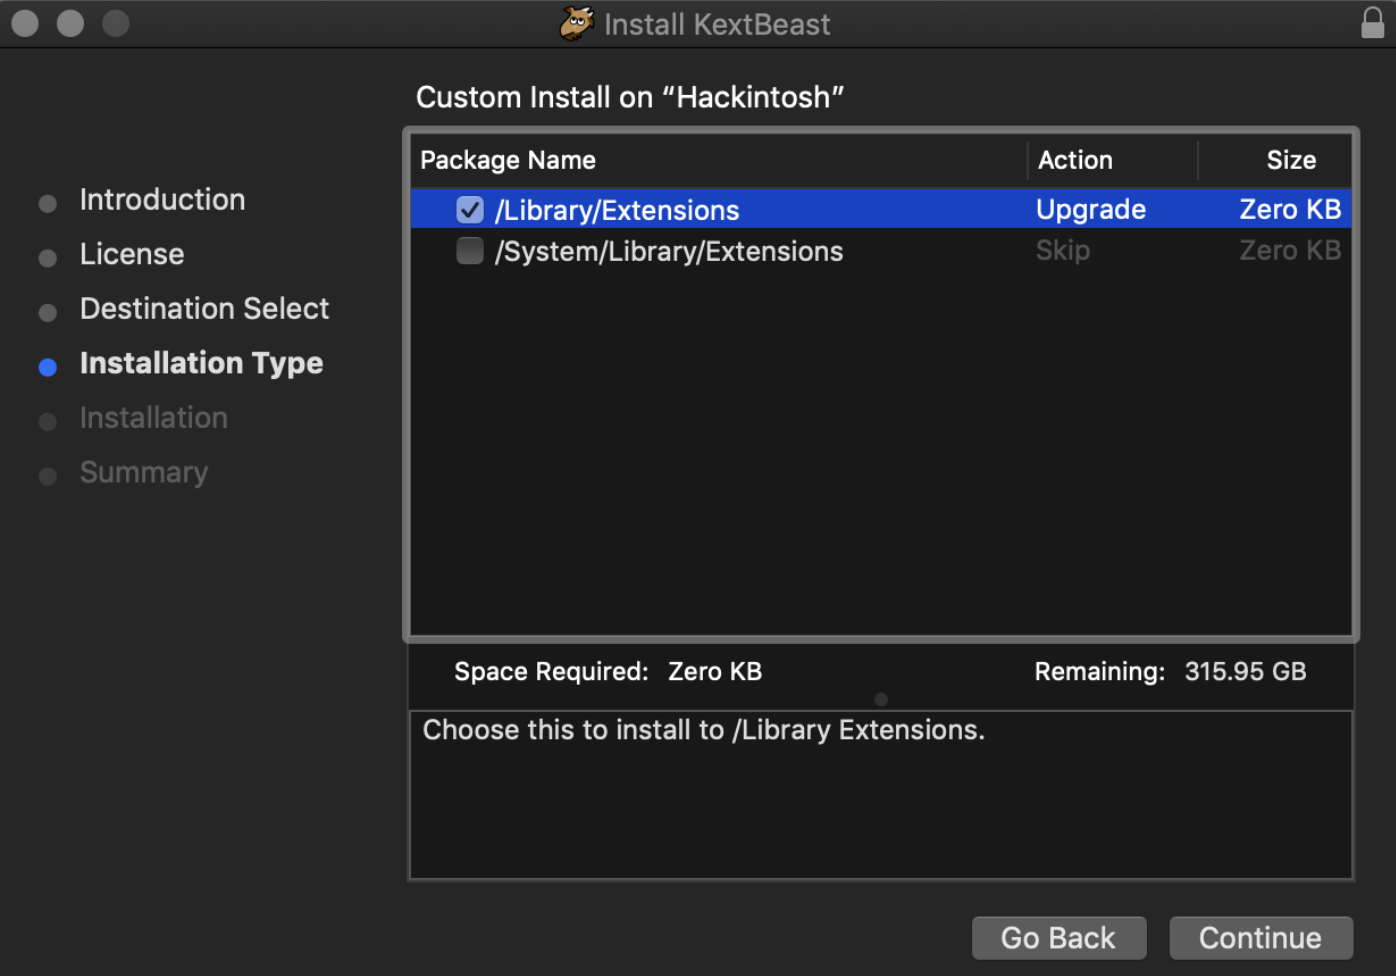Click the Installation Type step

(x=201, y=363)
